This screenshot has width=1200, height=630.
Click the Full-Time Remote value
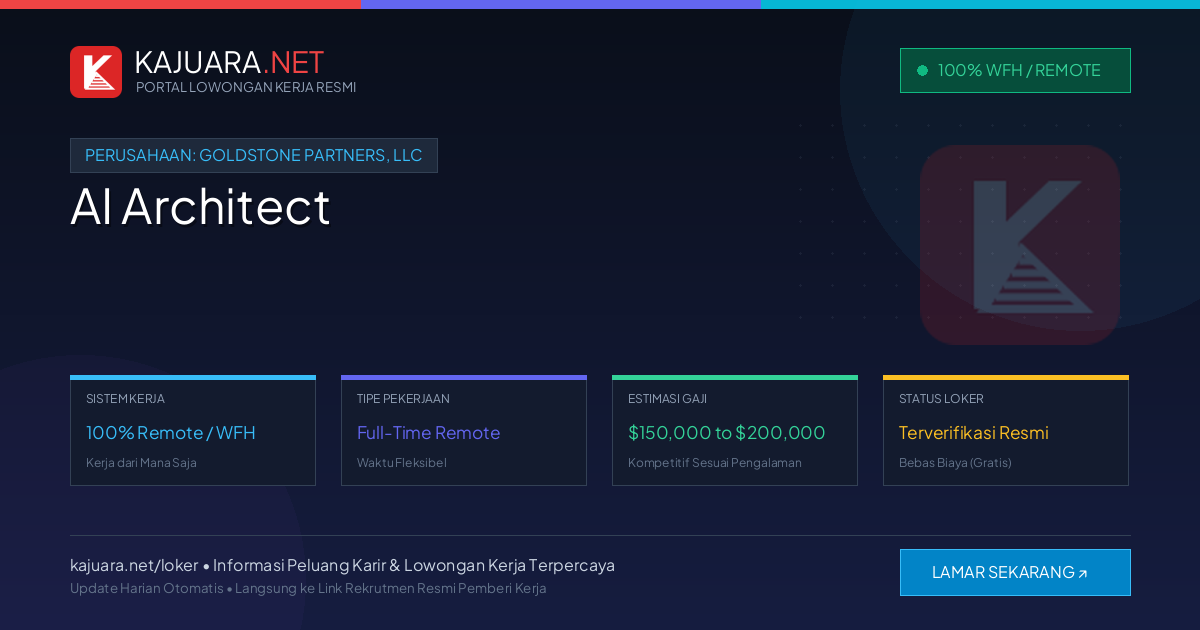point(428,433)
